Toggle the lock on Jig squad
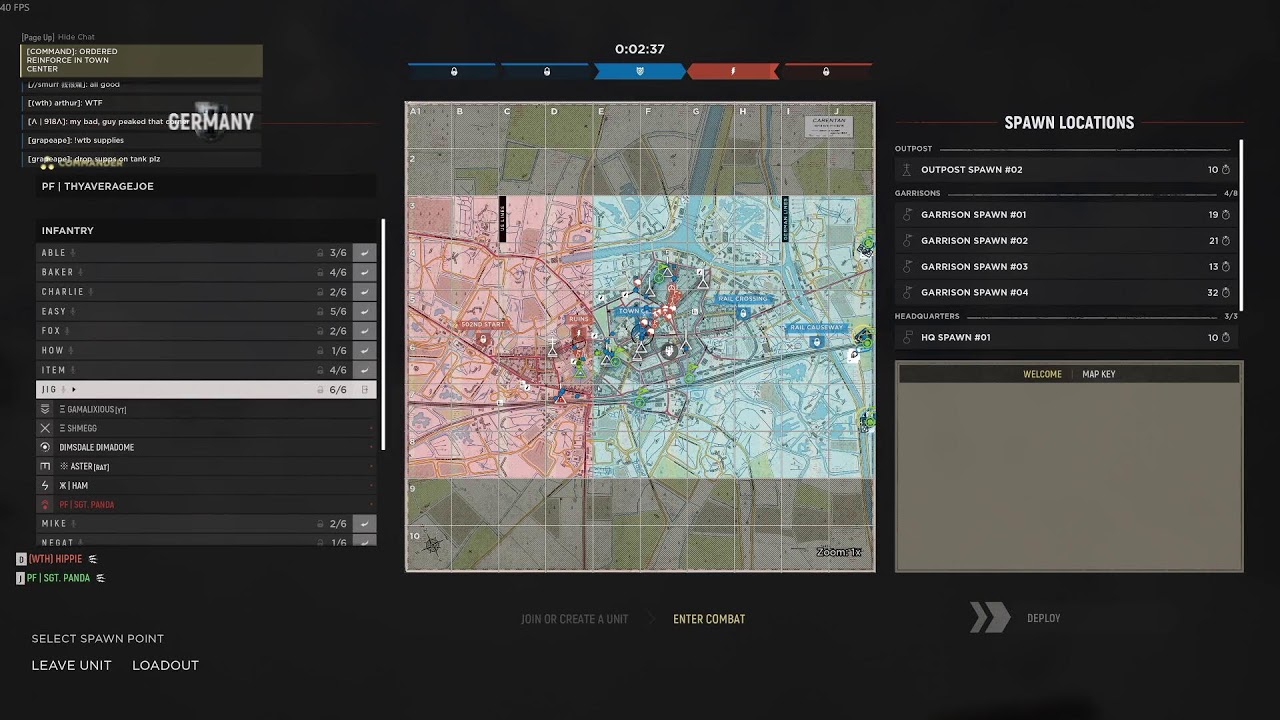 (321, 390)
